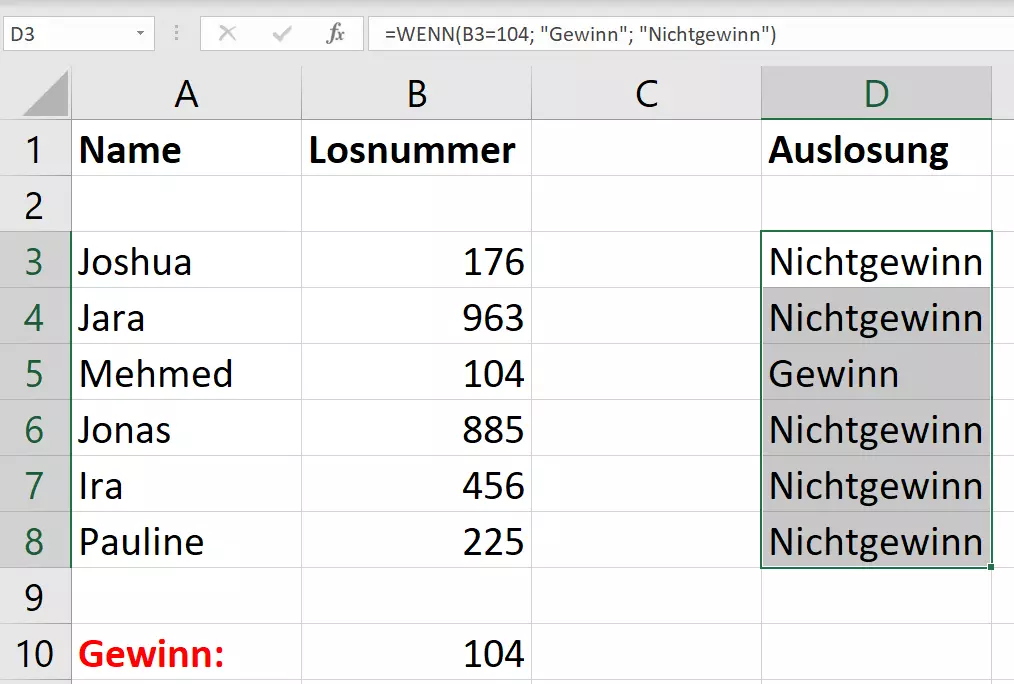Viewport: 1014px width, 684px height.
Task: Select row 10 header
Action: pos(35,652)
